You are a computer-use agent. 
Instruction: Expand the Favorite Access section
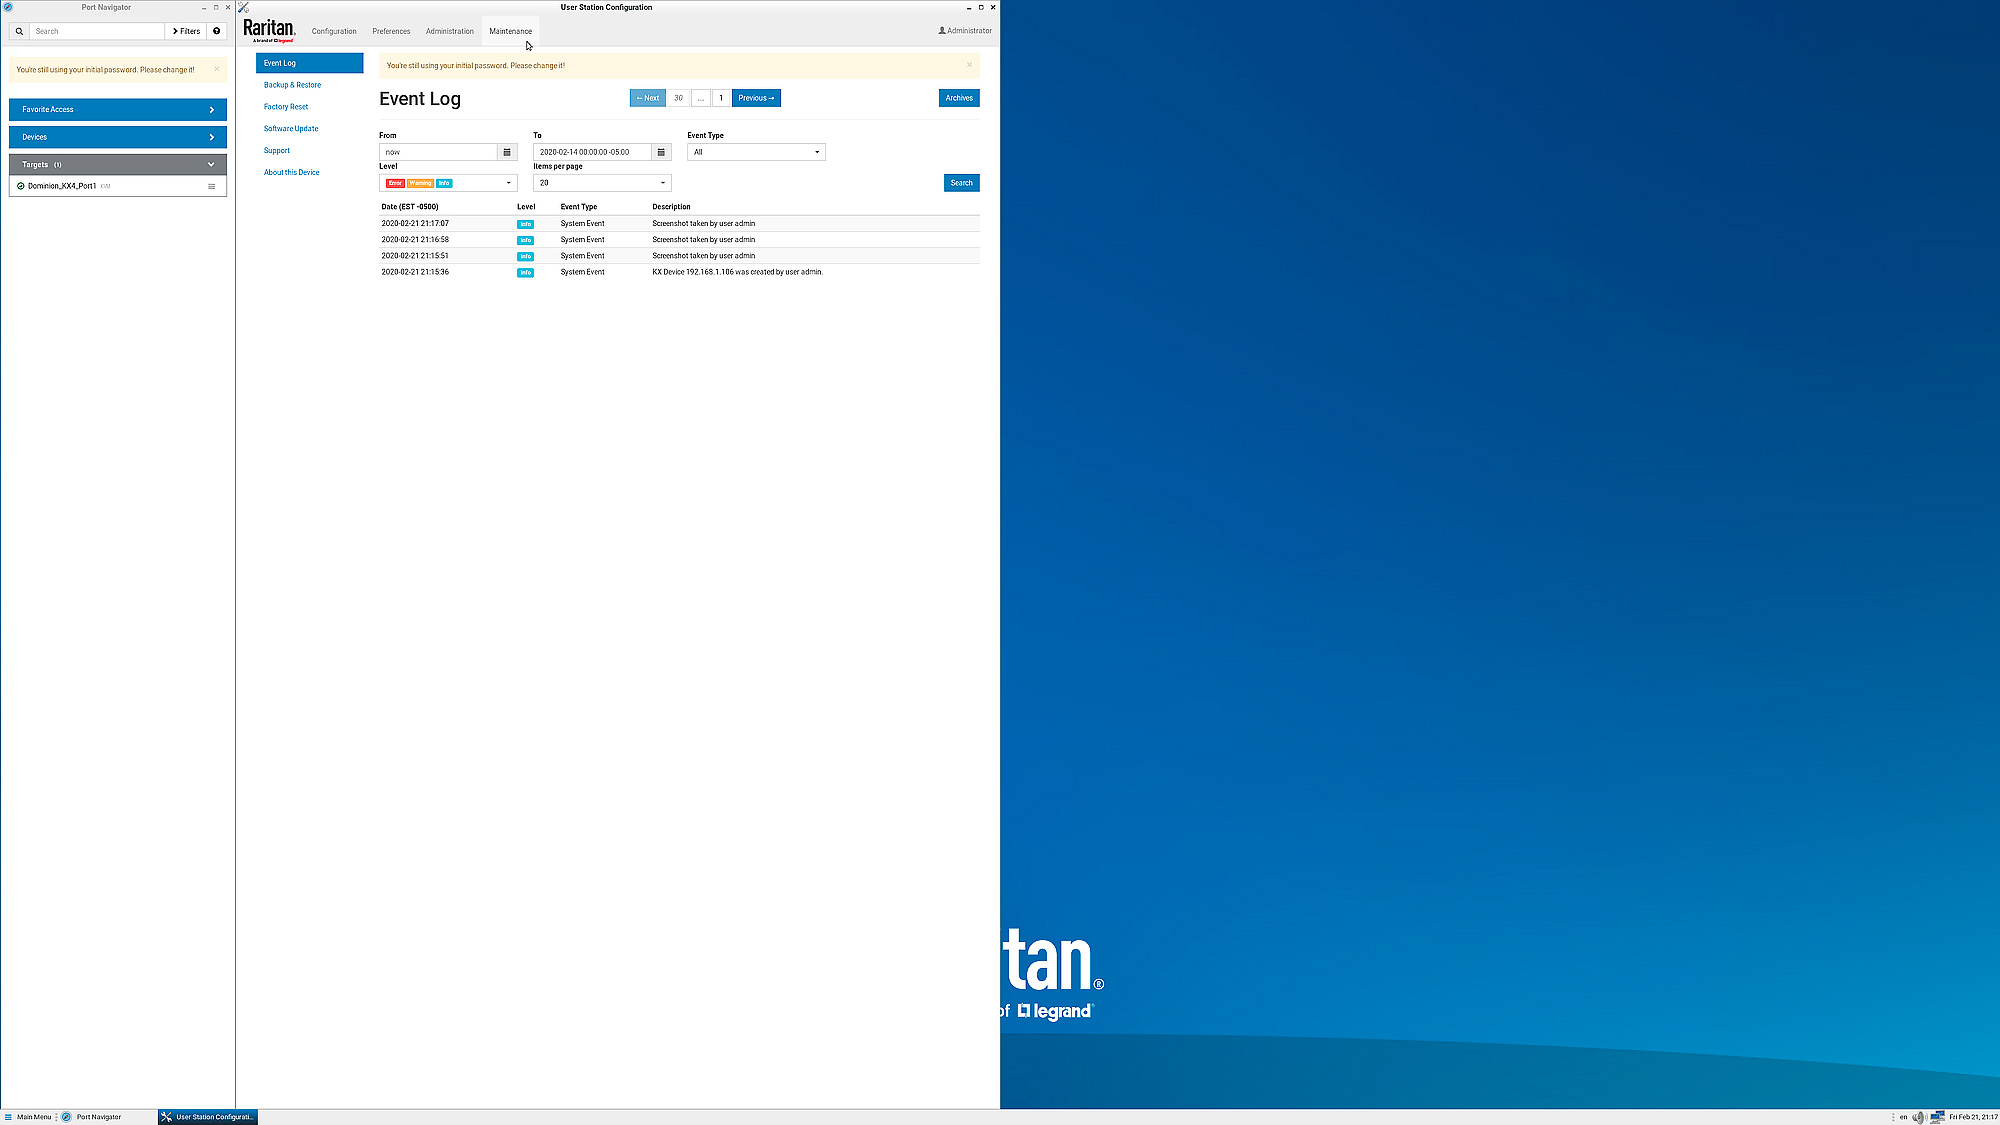point(118,109)
